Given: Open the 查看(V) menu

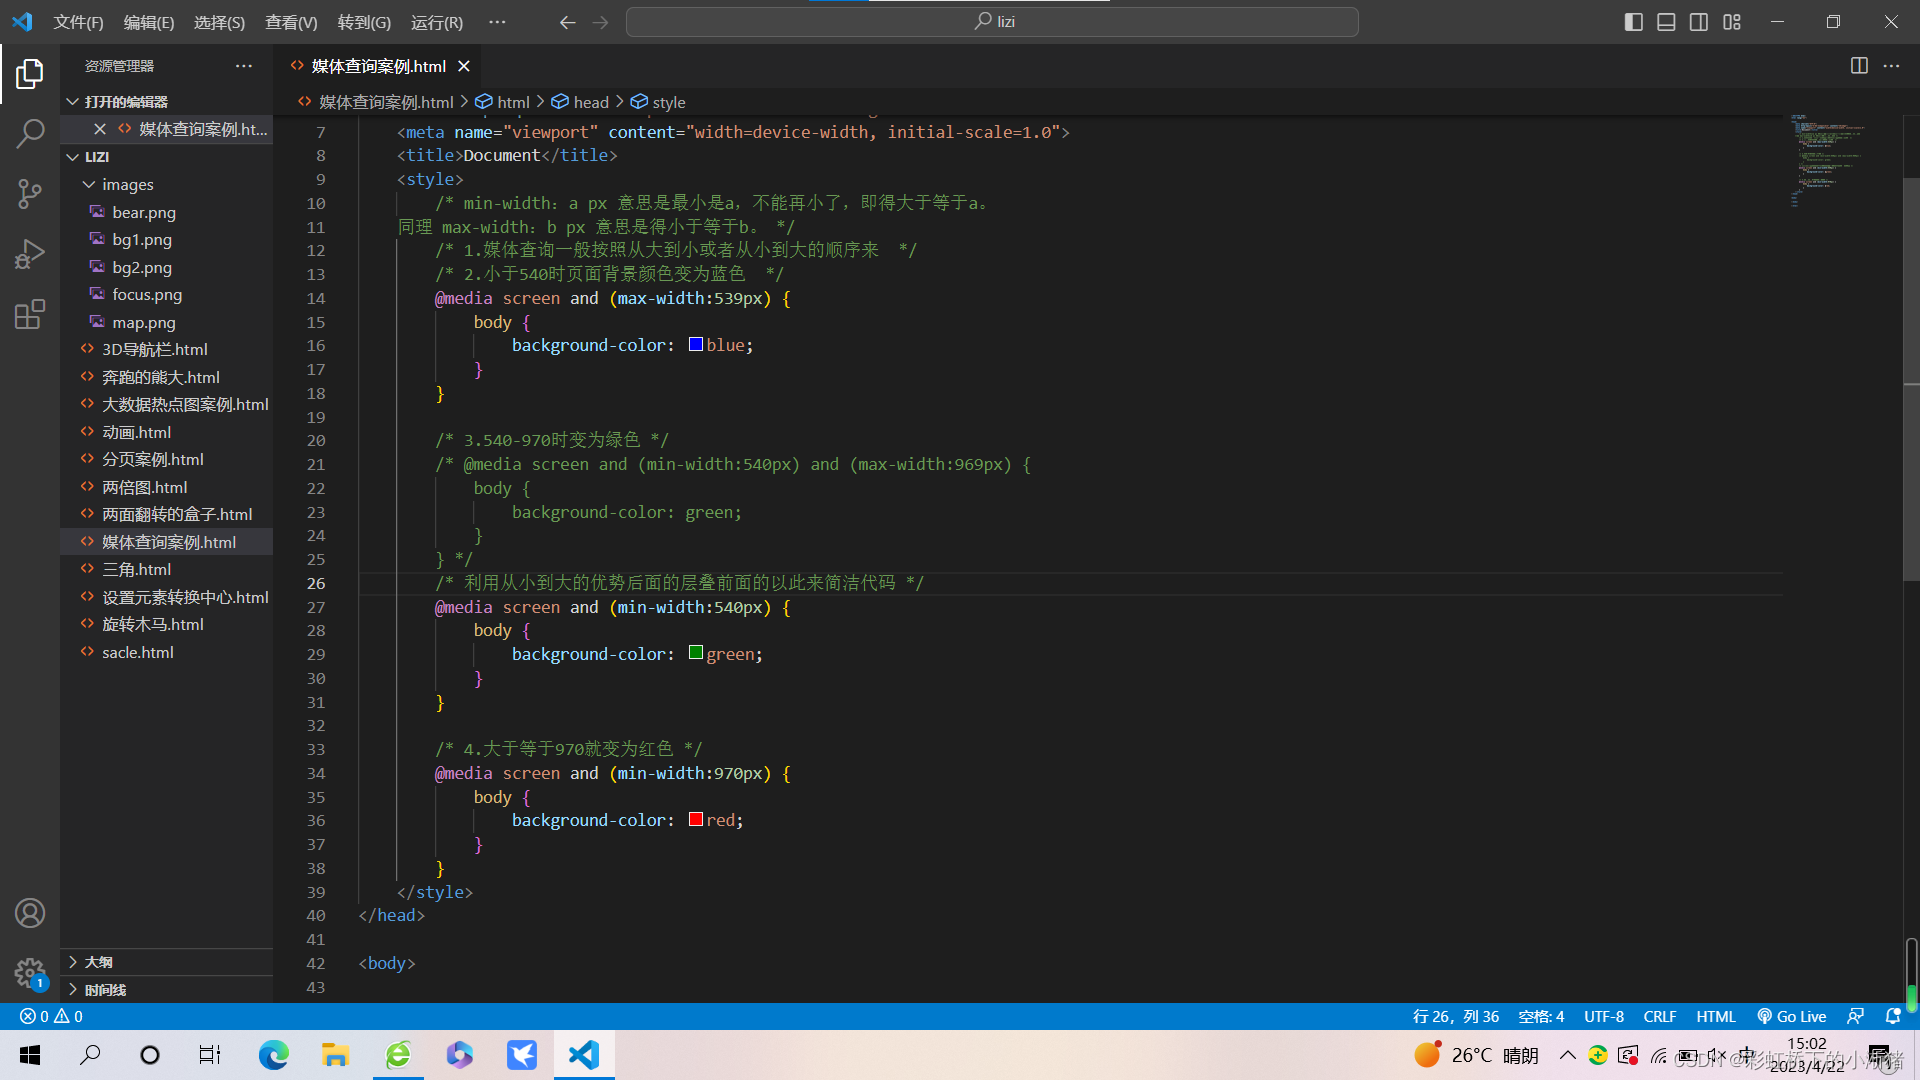Looking at the screenshot, I should 291,22.
